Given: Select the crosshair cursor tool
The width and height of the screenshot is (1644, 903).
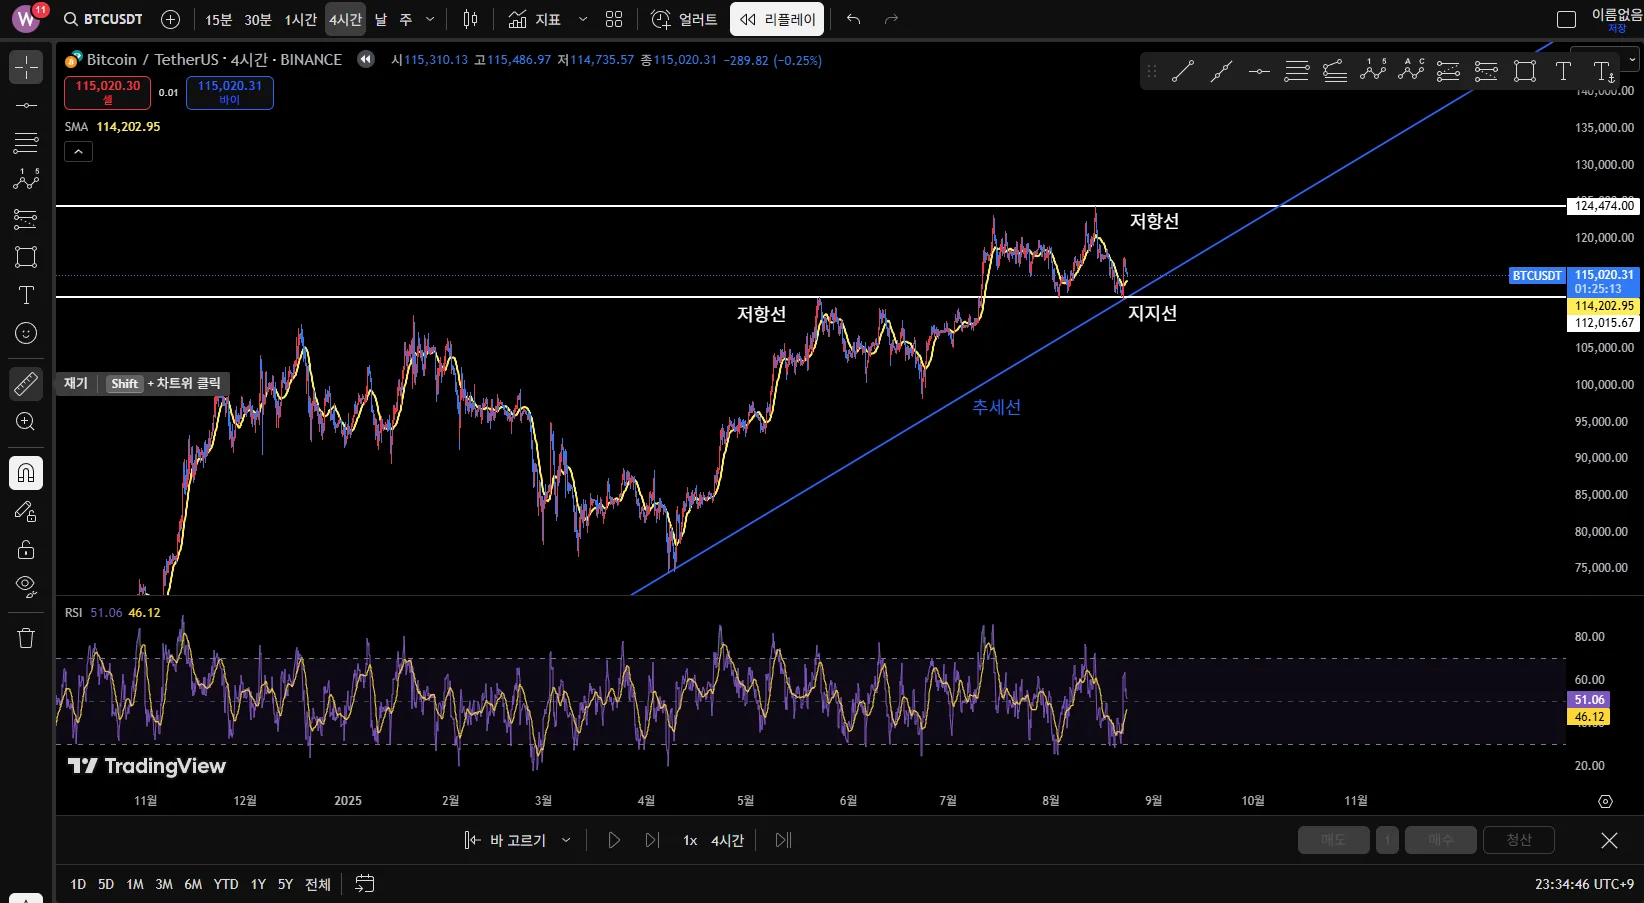Looking at the screenshot, I should coord(26,67).
